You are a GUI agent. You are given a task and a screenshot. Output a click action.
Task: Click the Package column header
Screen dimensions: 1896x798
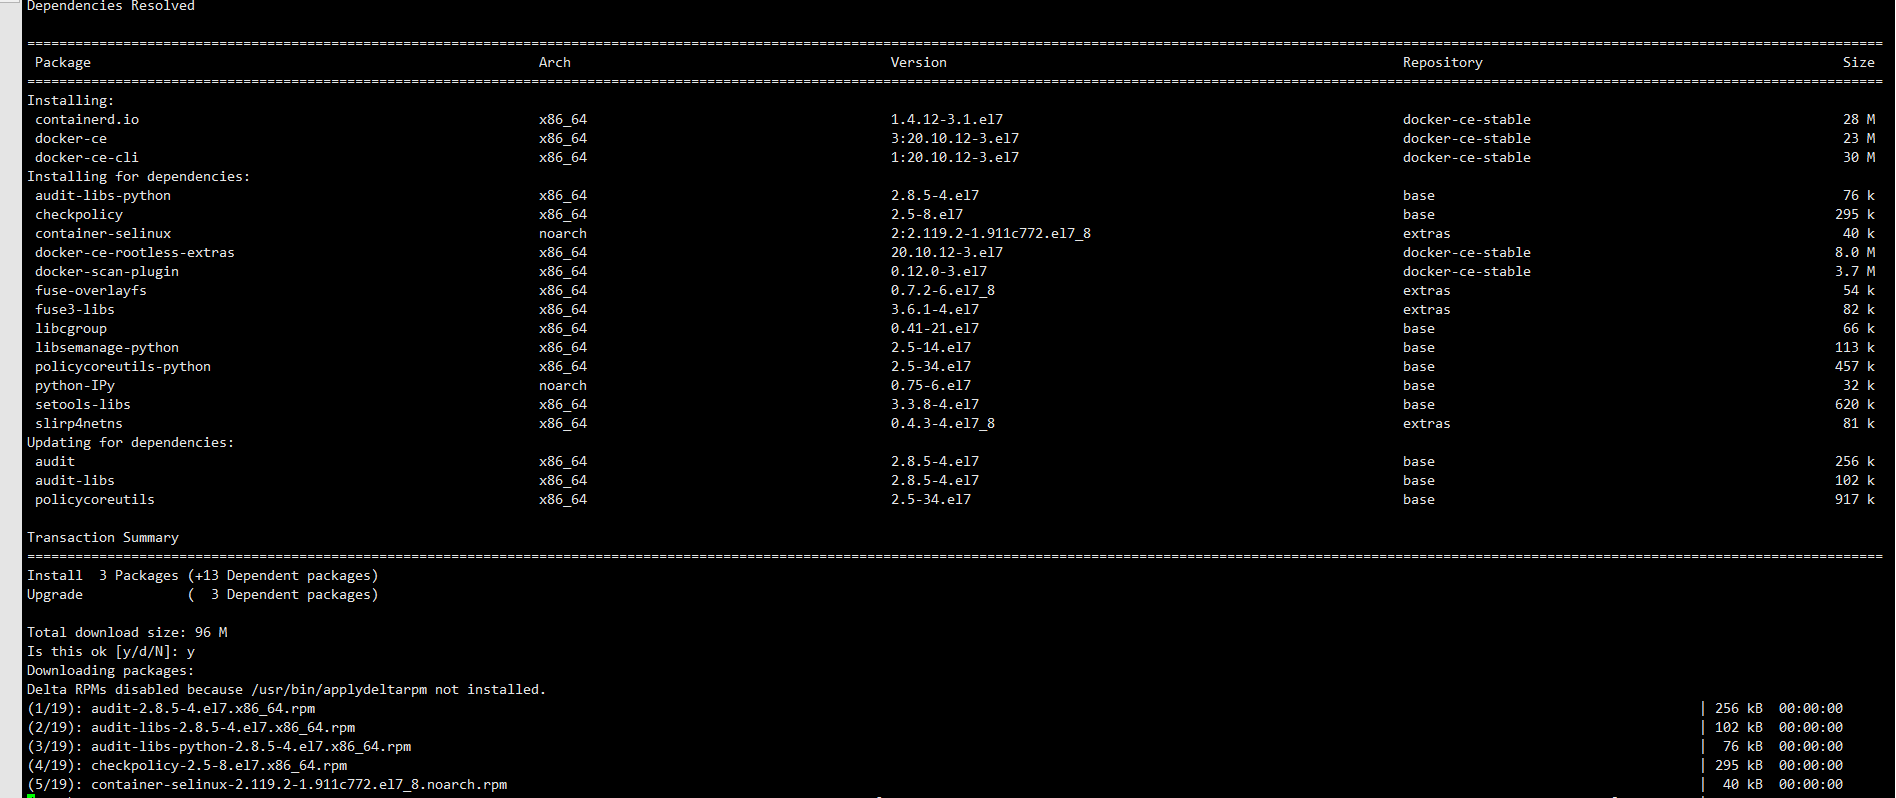[63, 62]
